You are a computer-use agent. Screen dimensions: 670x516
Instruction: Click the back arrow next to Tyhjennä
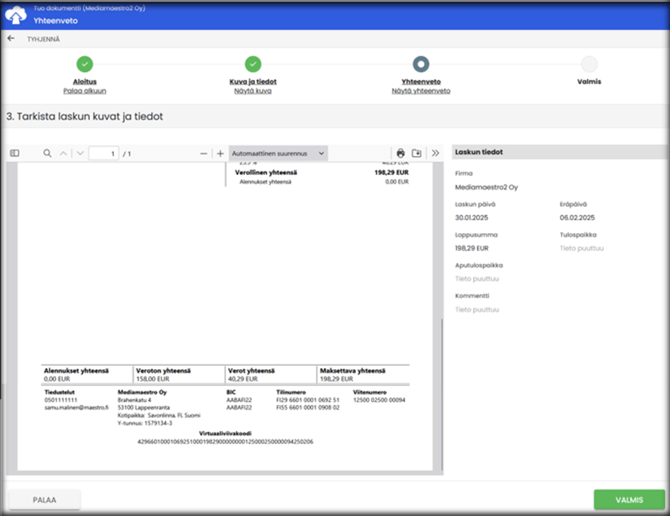11,39
